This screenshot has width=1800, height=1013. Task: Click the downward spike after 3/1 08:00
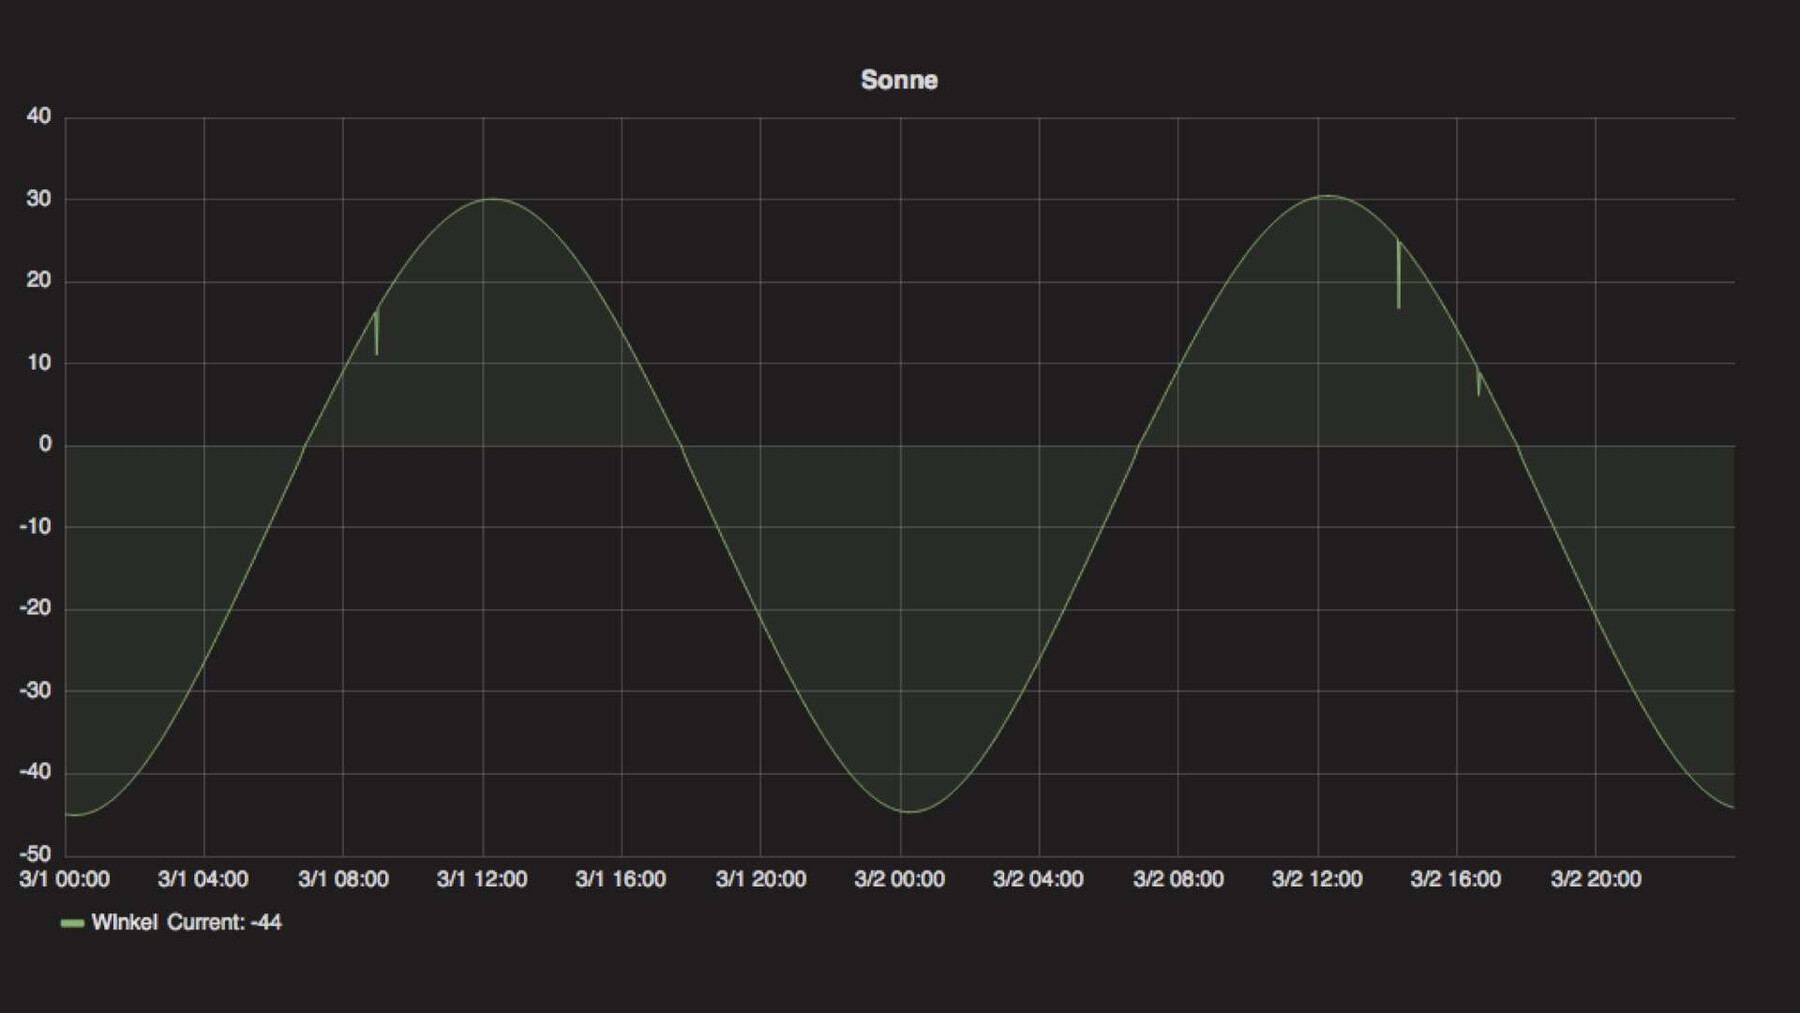click(x=377, y=335)
